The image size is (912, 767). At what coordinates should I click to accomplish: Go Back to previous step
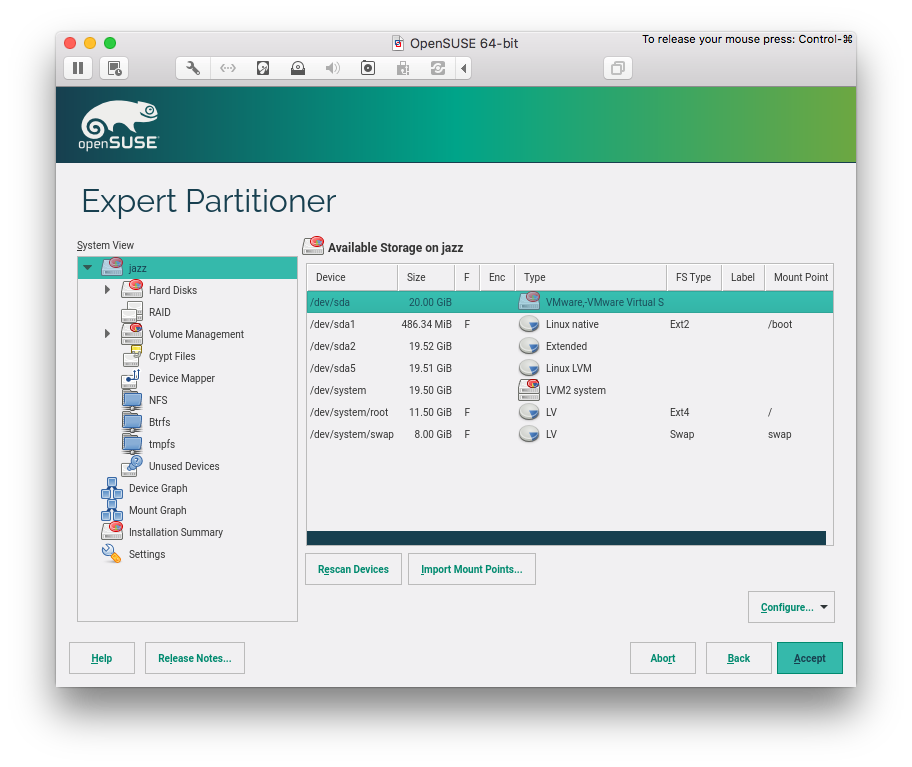click(x=739, y=658)
